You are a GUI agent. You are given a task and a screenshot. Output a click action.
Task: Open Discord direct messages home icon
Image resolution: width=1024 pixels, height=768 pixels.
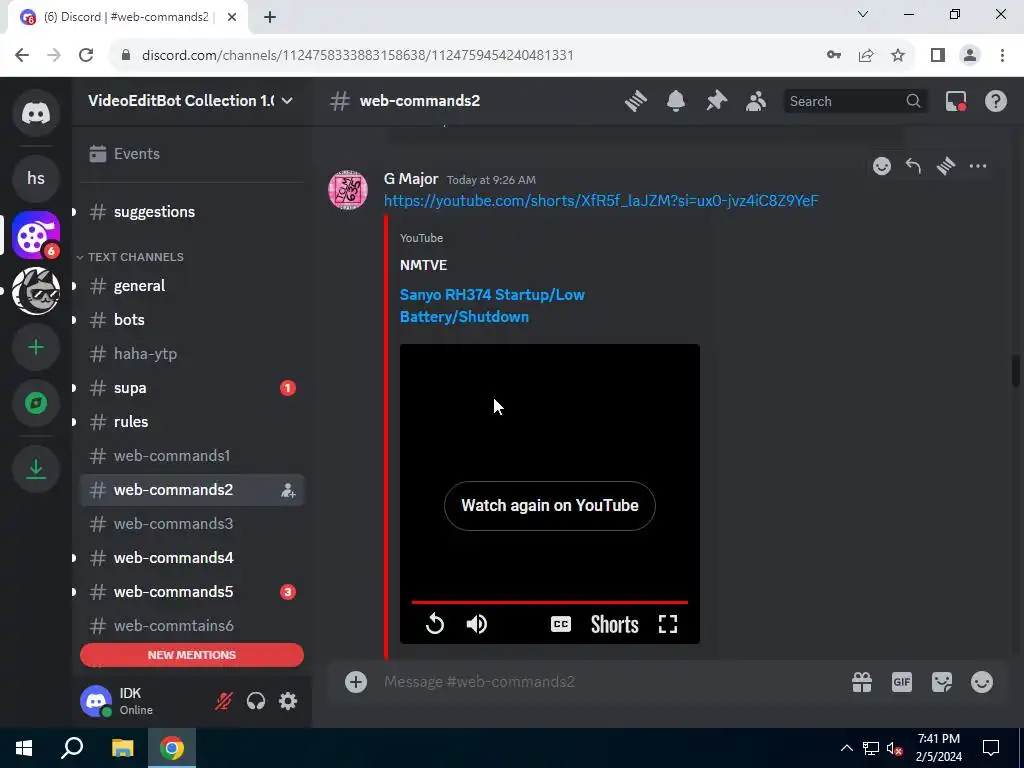point(36,113)
